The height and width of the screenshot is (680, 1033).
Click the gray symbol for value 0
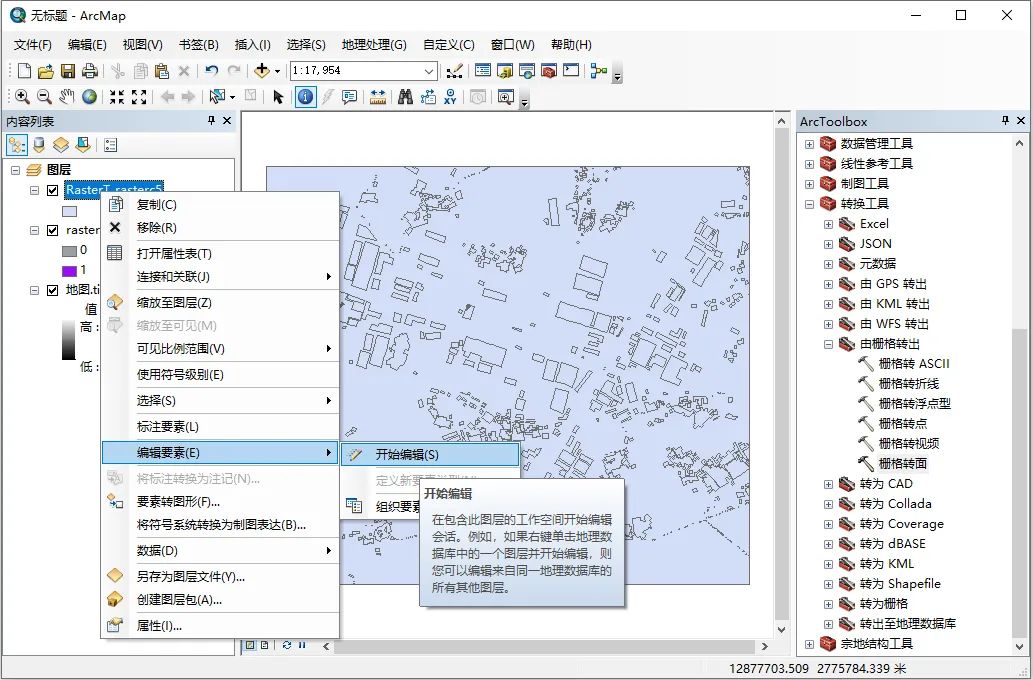(69, 251)
